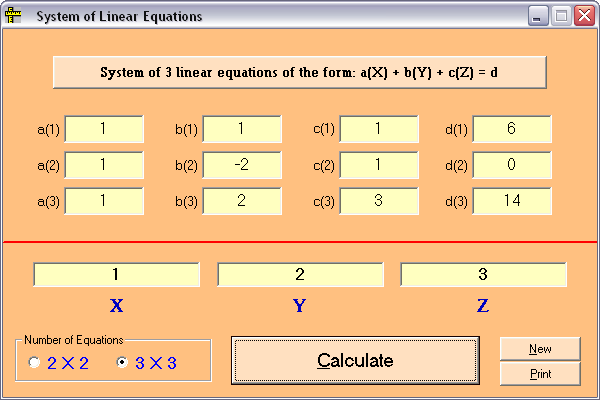Start a New system of equations

coord(540,349)
